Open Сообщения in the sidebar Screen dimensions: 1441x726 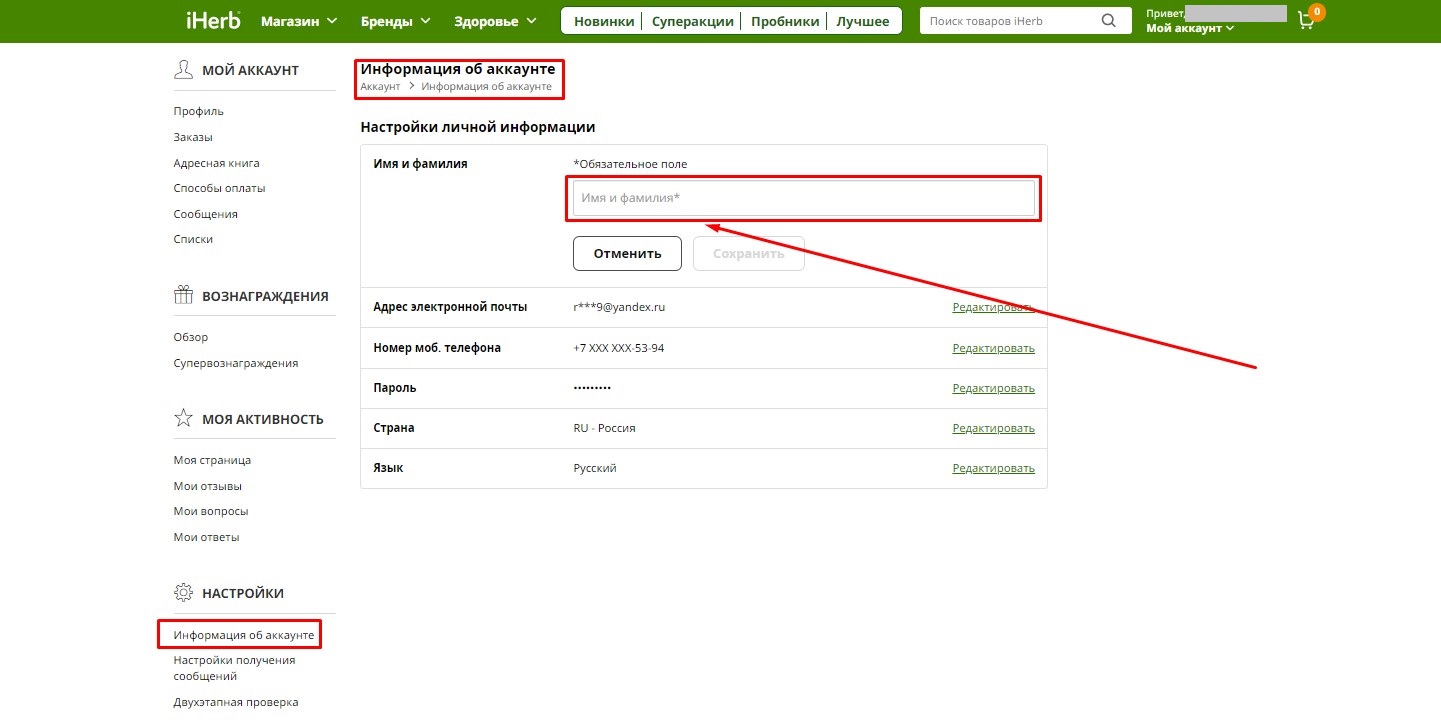[x=205, y=214]
